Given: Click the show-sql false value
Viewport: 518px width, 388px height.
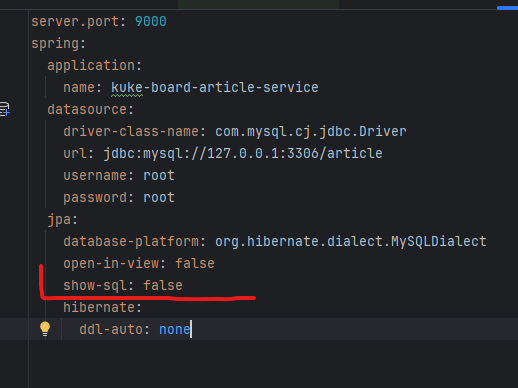Looking at the screenshot, I should click(x=163, y=286).
